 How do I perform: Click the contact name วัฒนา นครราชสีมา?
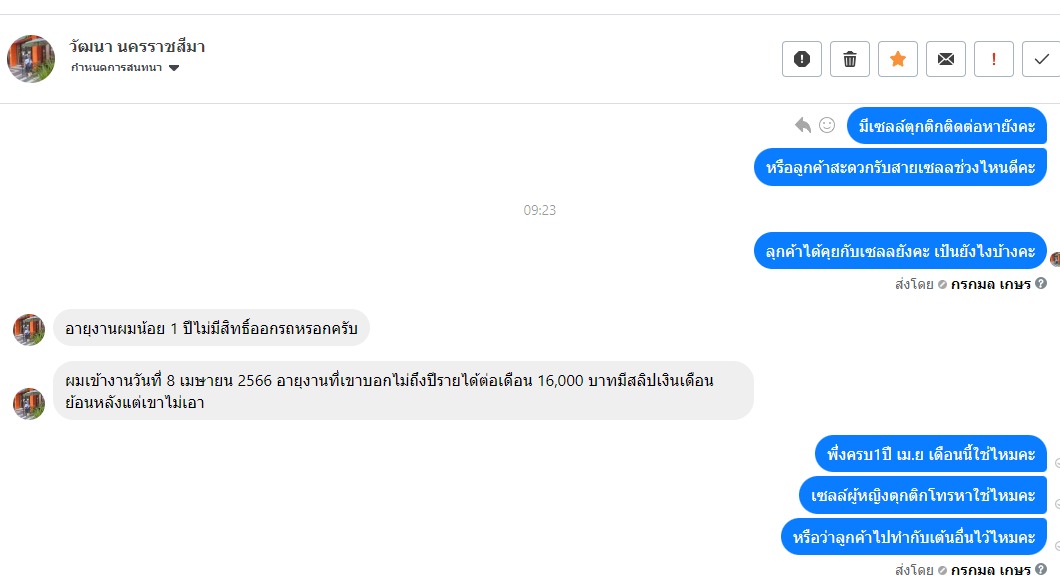pyautogui.click(x=137, y=47)
